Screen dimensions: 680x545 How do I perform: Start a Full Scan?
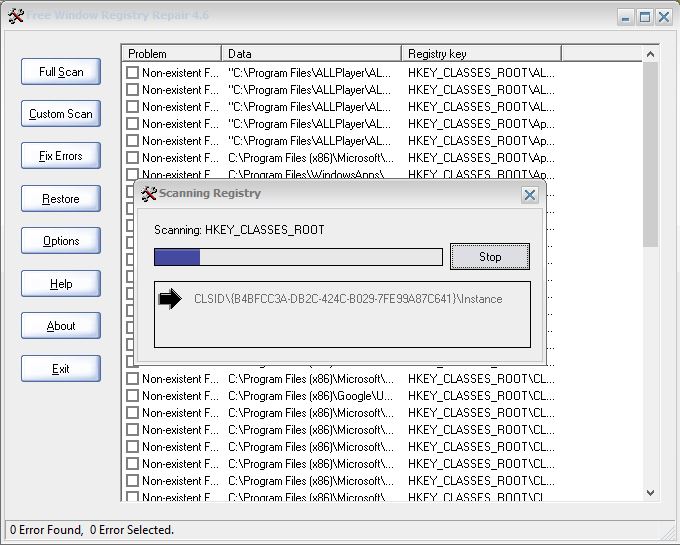[61, 72]
